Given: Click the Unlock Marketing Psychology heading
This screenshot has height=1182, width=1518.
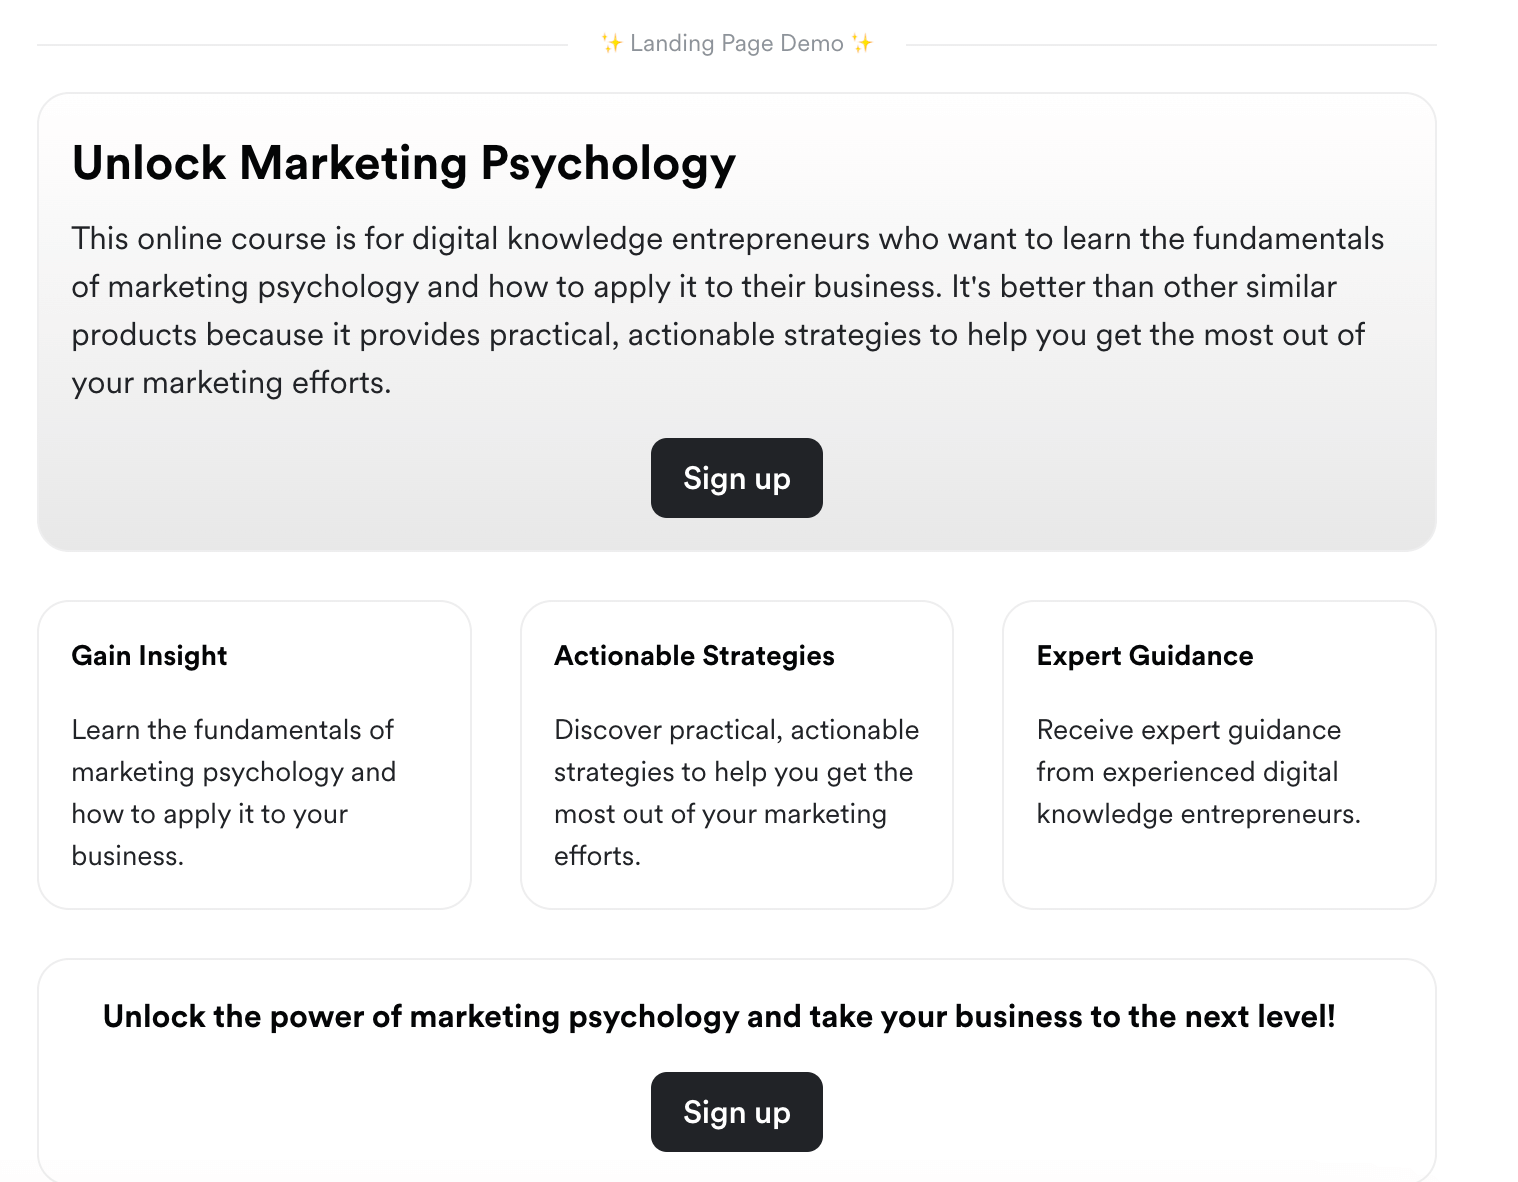Looking at the screenshot, I should coord(404,163).
